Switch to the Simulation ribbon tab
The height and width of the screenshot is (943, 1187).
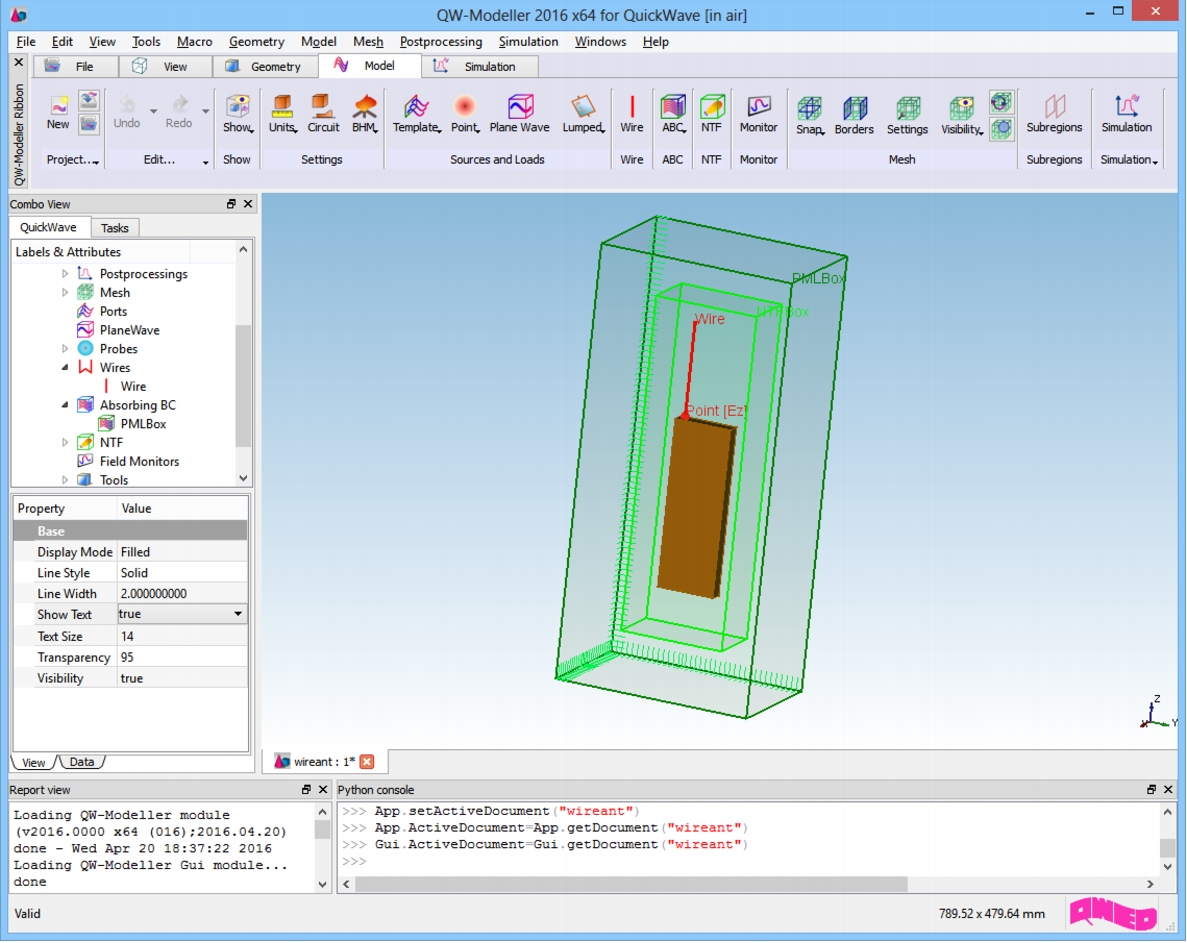pyautogui.click(x=479, y=67)
